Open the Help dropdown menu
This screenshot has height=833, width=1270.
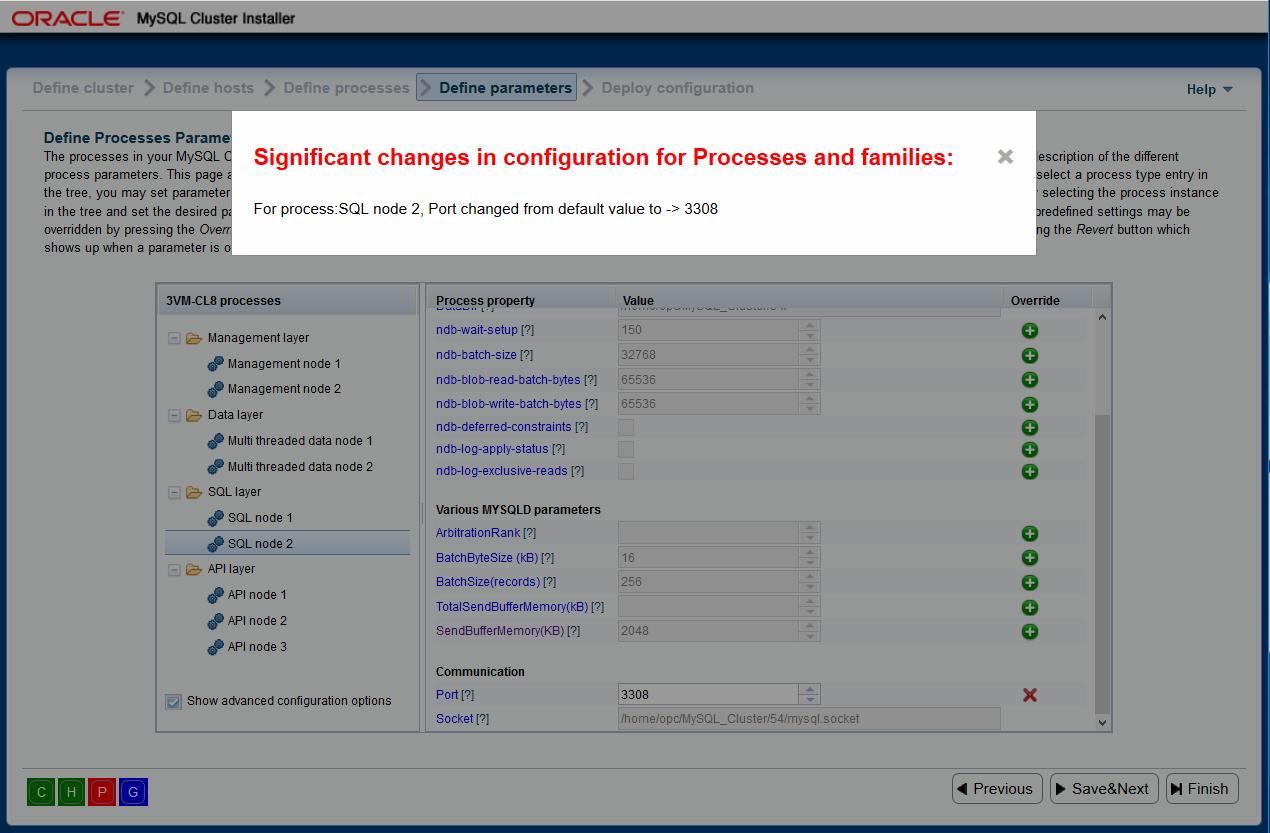point(1209,89)
